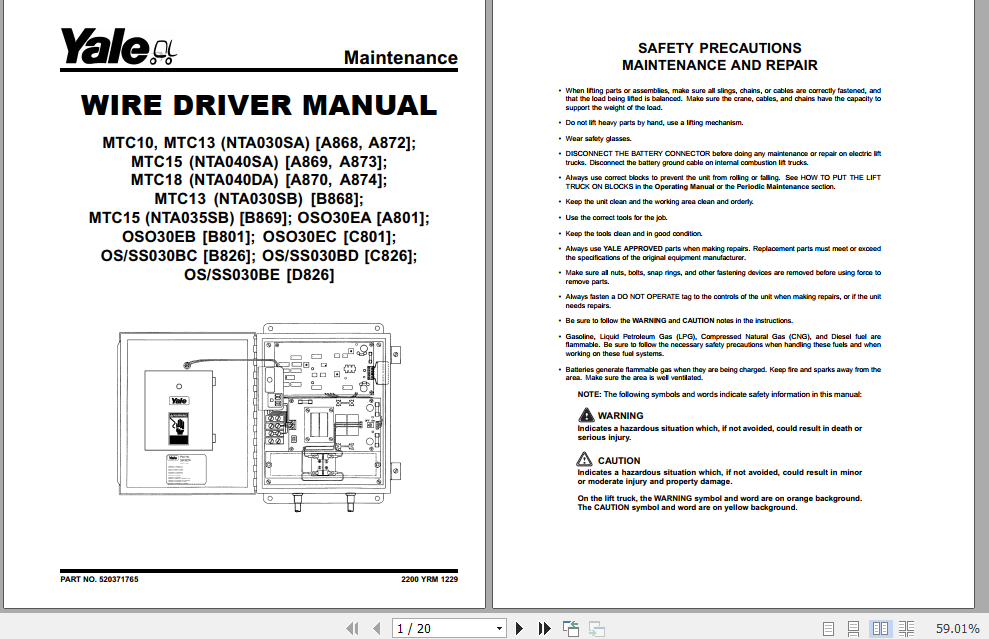Jump to the first page of the document

pyautogui.click(x=352, y=628)
